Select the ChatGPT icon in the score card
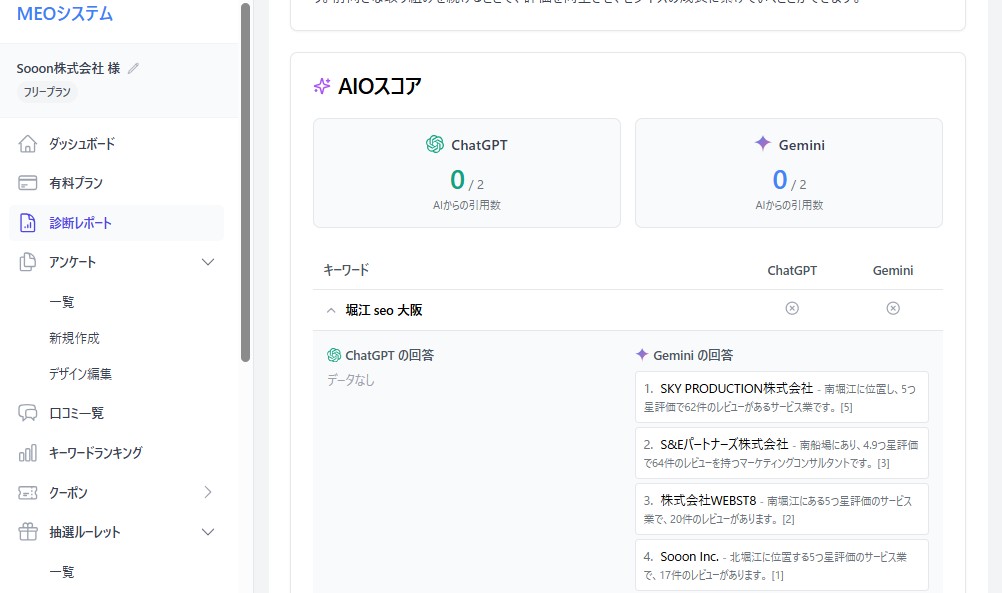This screenshot has width=1002, height=593. 434,144
